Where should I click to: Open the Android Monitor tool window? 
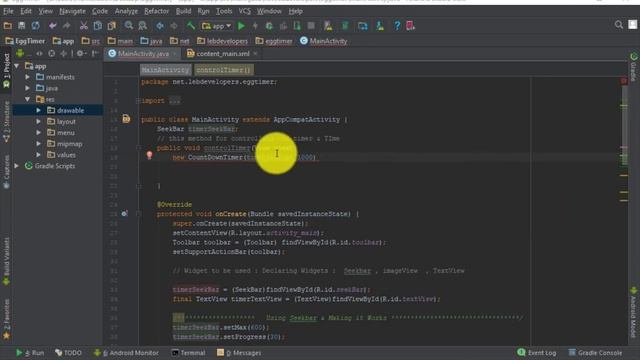pyautogui.click(x=126, y=353)
